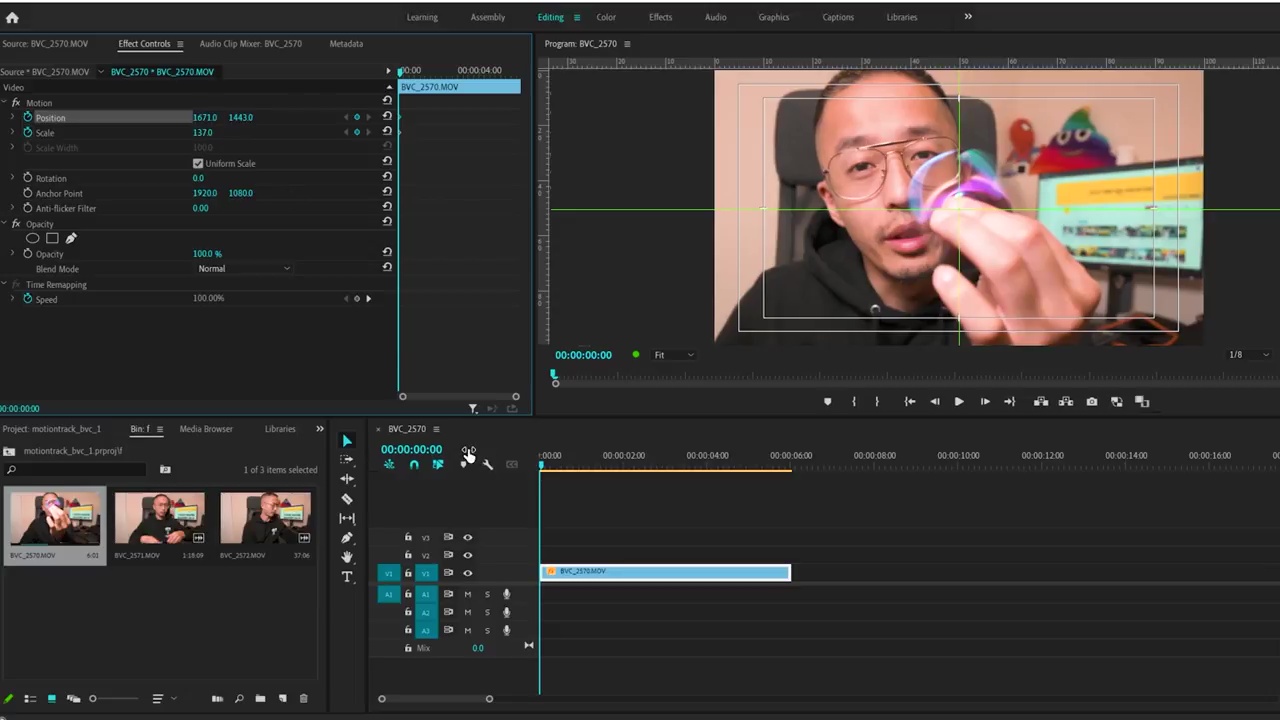Toggle the Snap magnet icon in timeline
Screen dimensions: 1280x720
point(415,464)
